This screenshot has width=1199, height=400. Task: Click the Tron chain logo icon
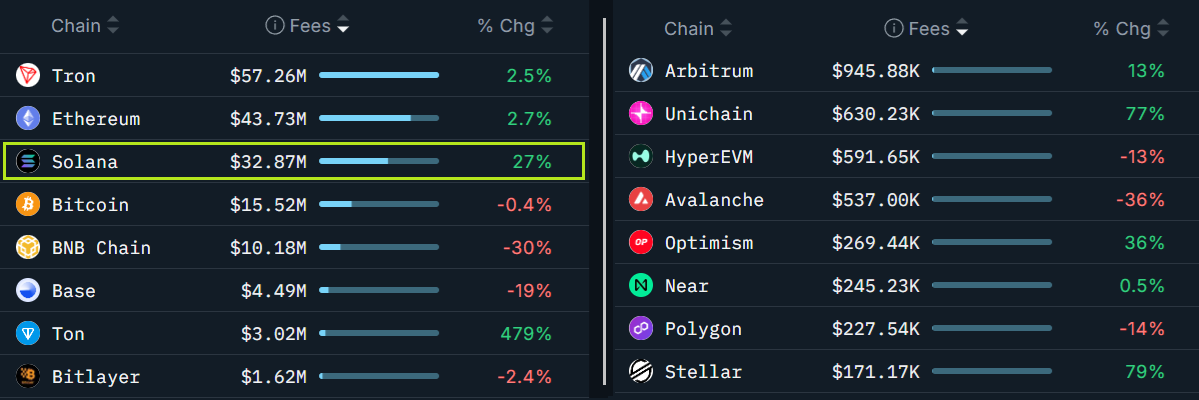tap(28, 75)
